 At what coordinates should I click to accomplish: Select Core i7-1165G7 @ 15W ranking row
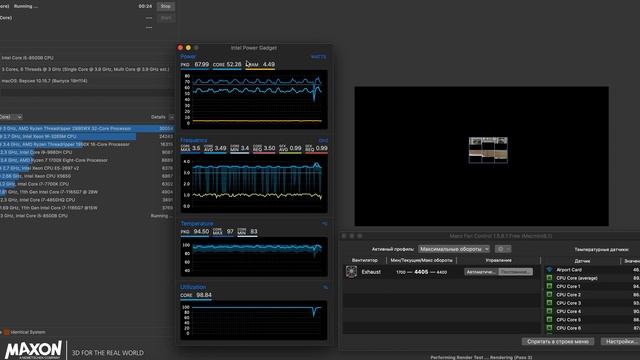[x=87, y=208]
